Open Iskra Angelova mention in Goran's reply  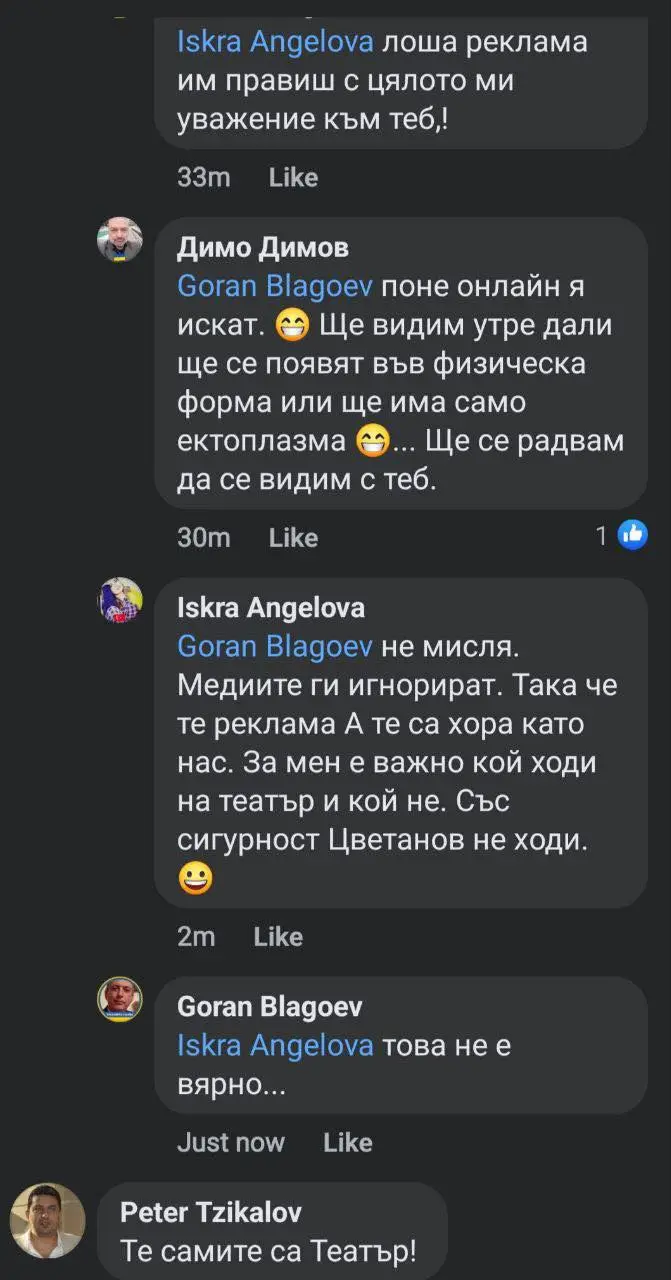pos(275,1046)
